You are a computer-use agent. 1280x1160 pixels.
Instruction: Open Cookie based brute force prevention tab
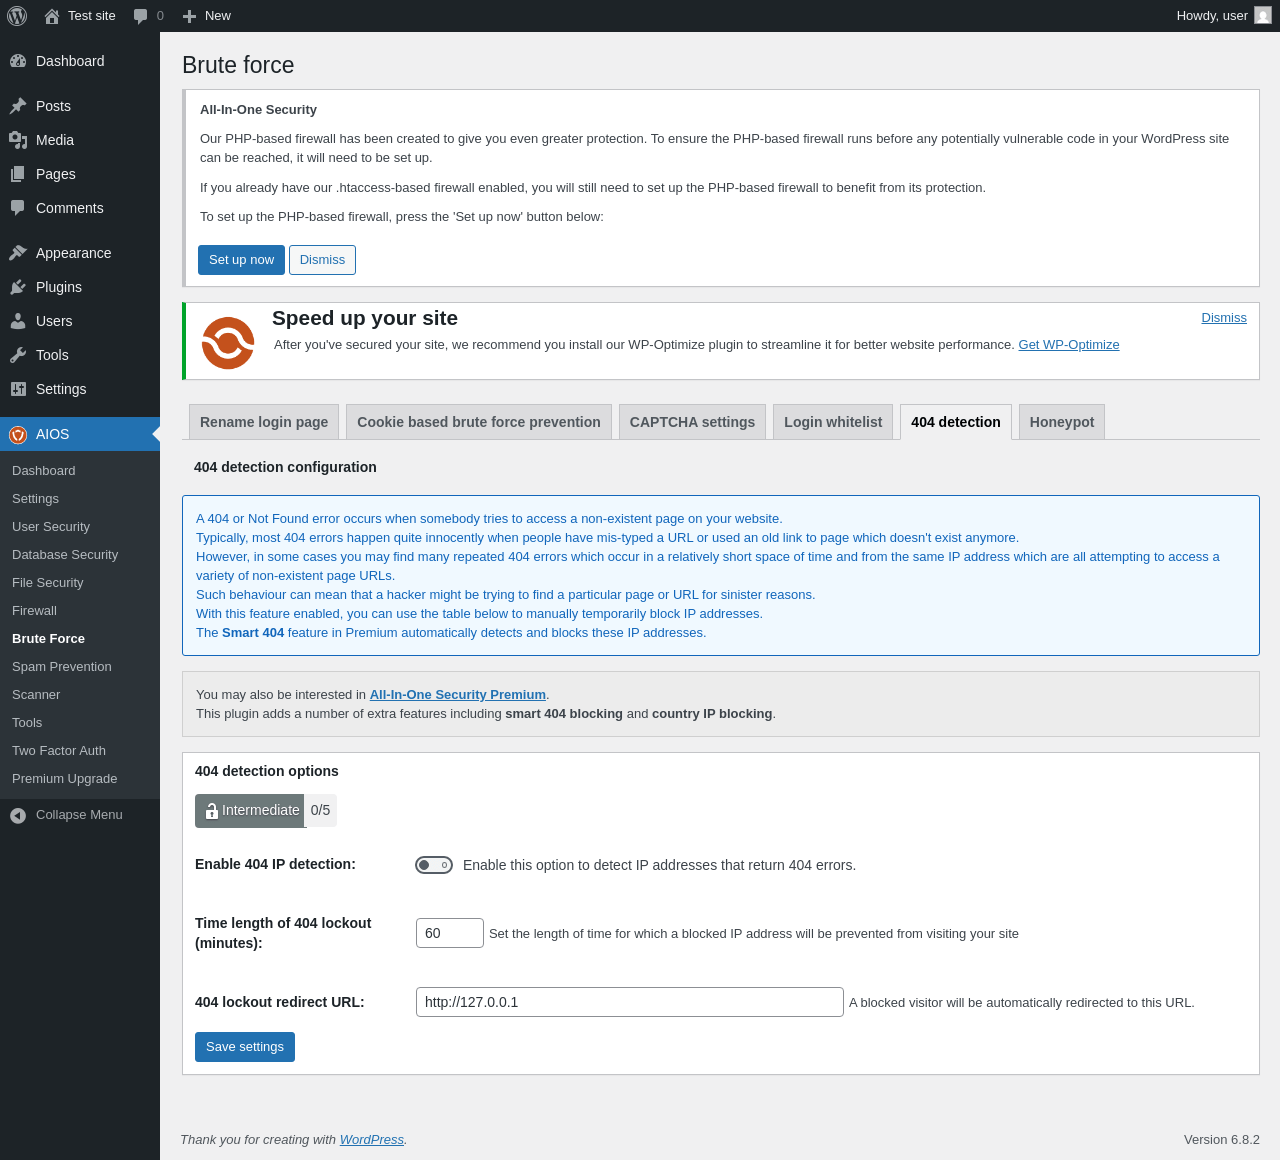point(479,422)
